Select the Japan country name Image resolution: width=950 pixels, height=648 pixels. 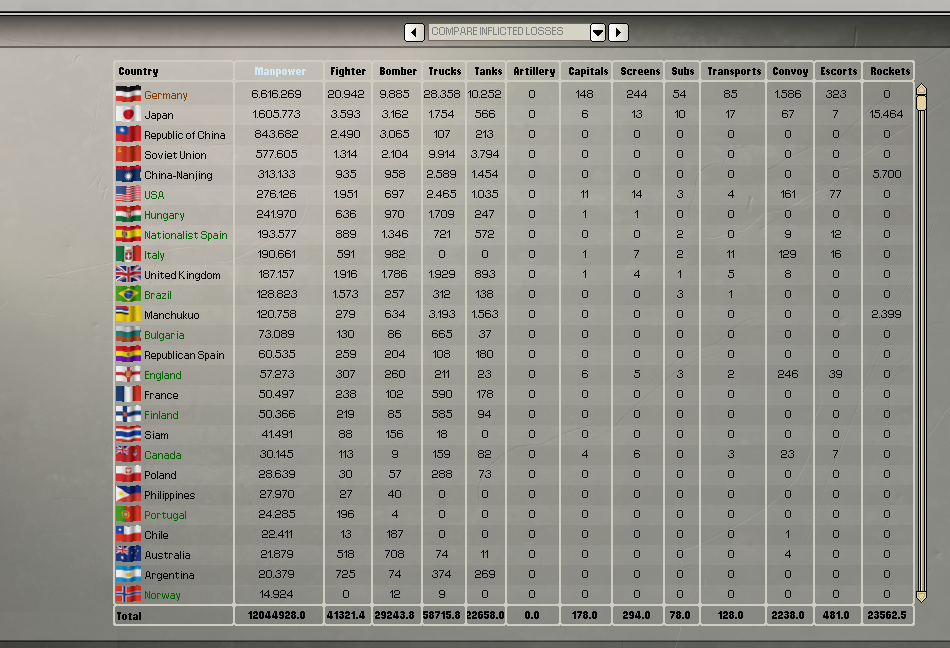[x=159, y=115]
